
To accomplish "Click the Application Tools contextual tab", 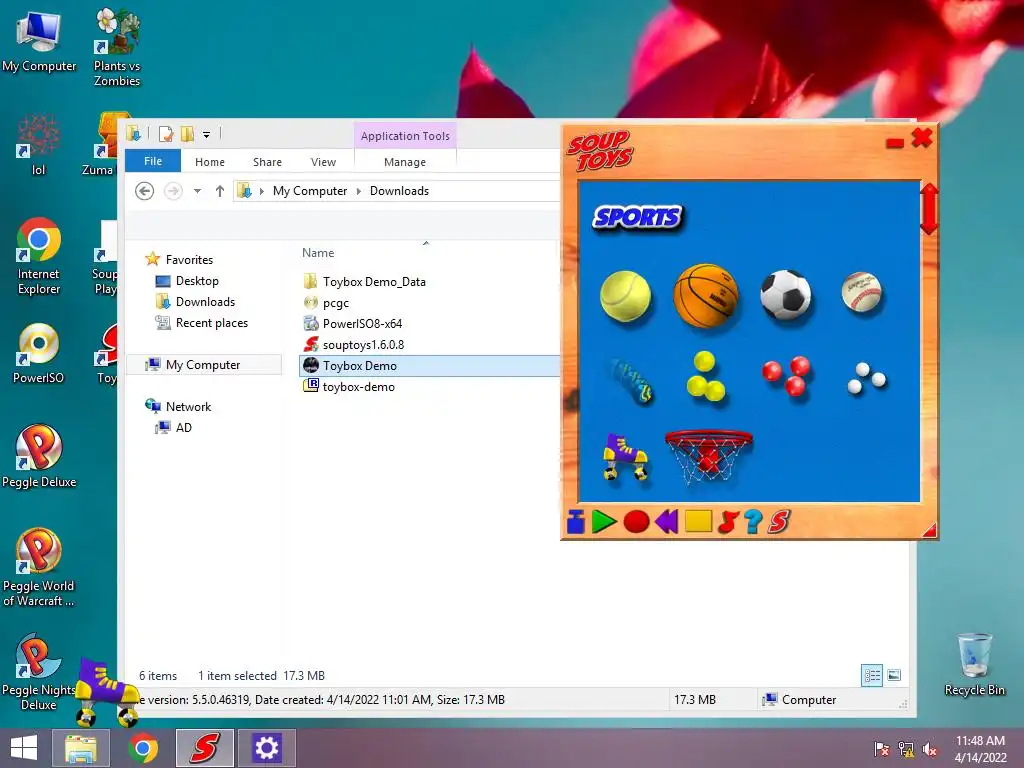I will tap(405, 136).
